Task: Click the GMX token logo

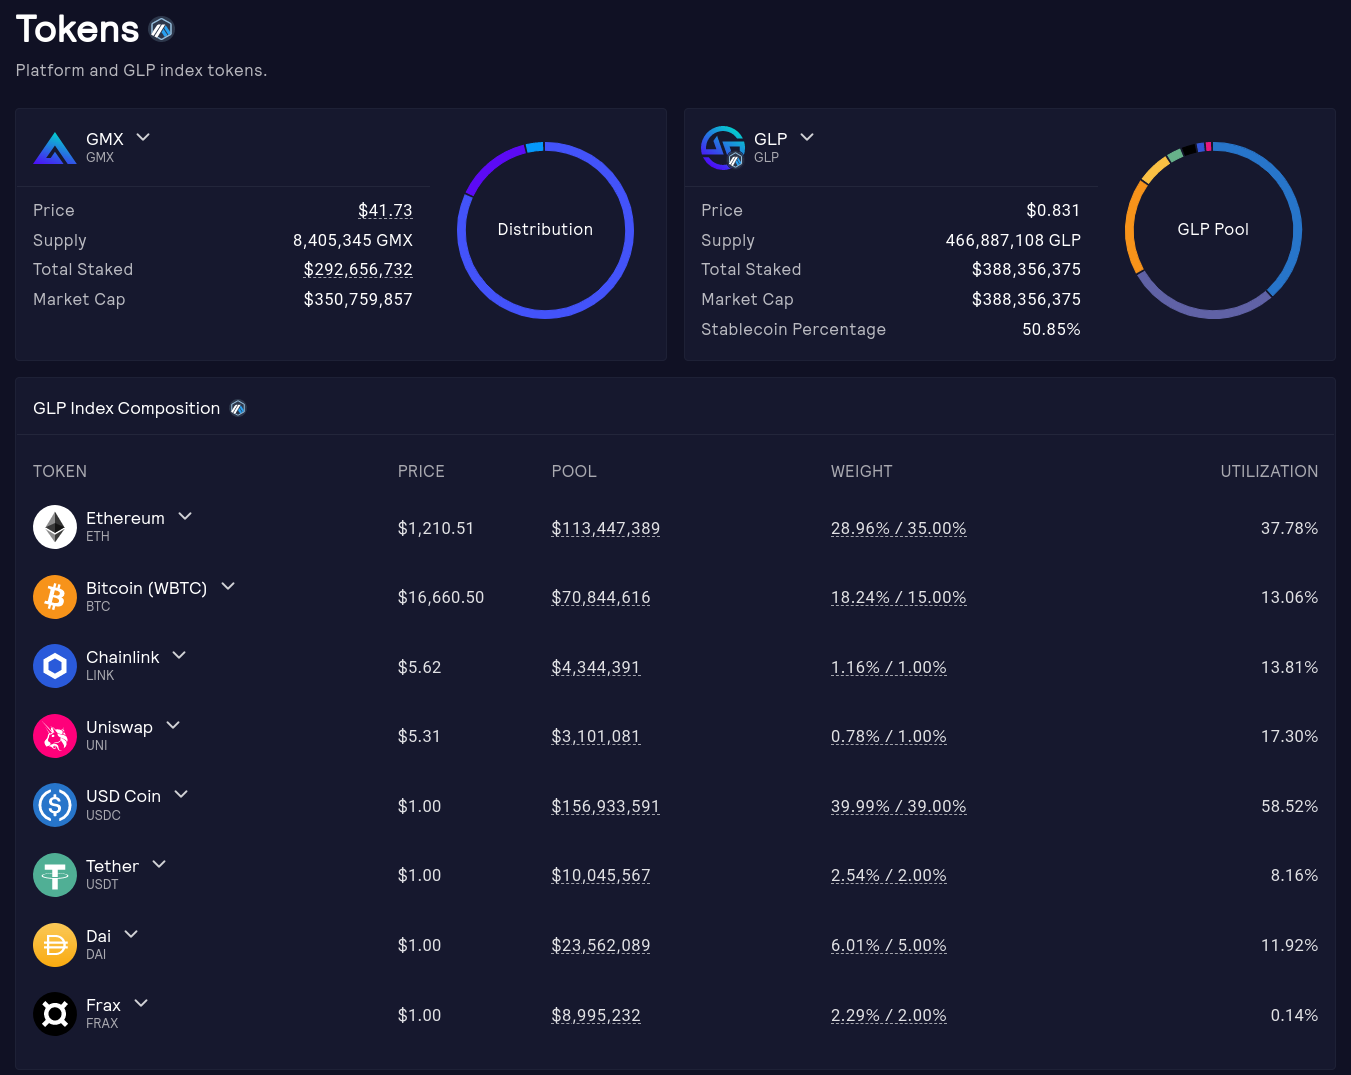Action: 55,147
